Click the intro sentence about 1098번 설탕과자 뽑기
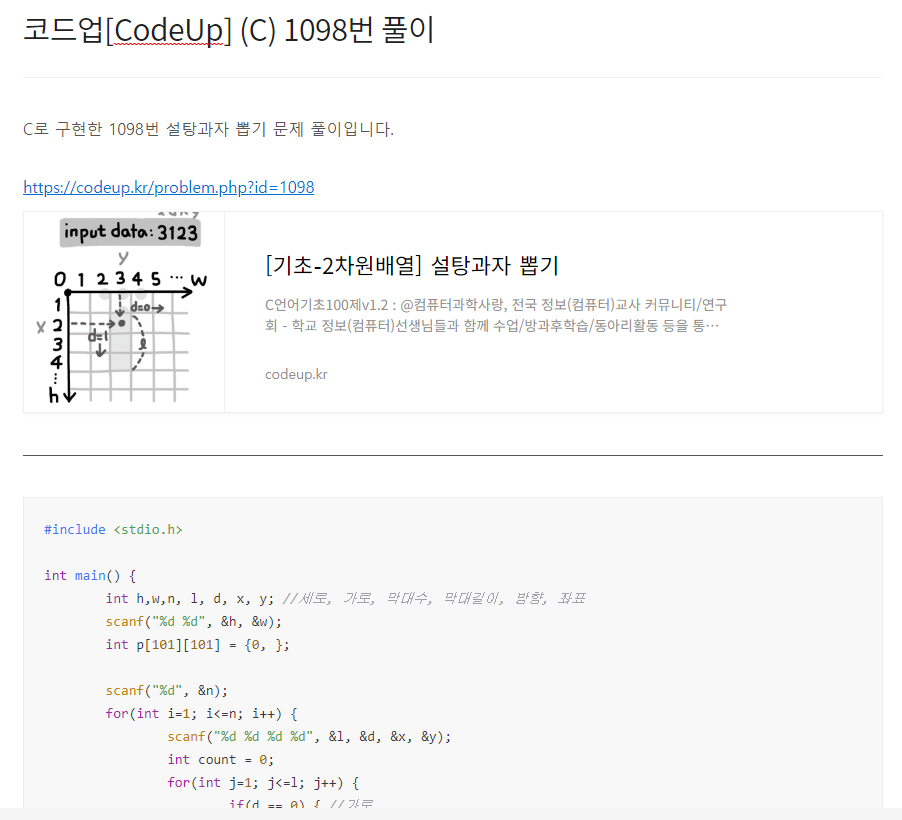Screen dimensions: 902x820 [x=208, y=129]
